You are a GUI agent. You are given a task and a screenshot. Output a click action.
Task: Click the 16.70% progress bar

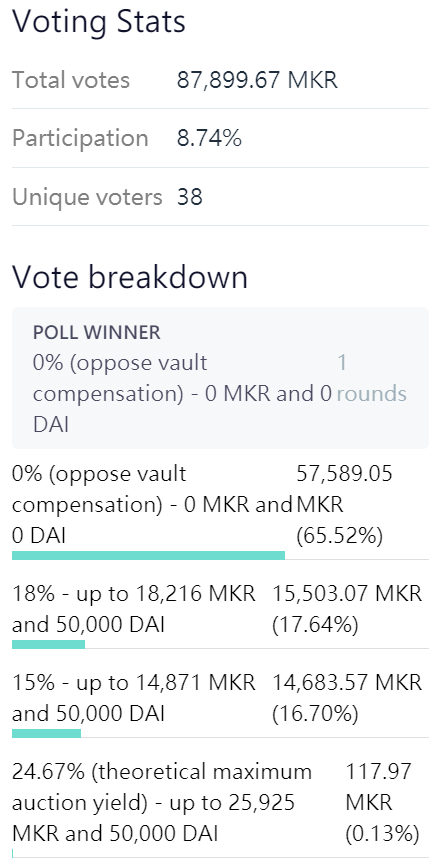click(x=46, y=733)
